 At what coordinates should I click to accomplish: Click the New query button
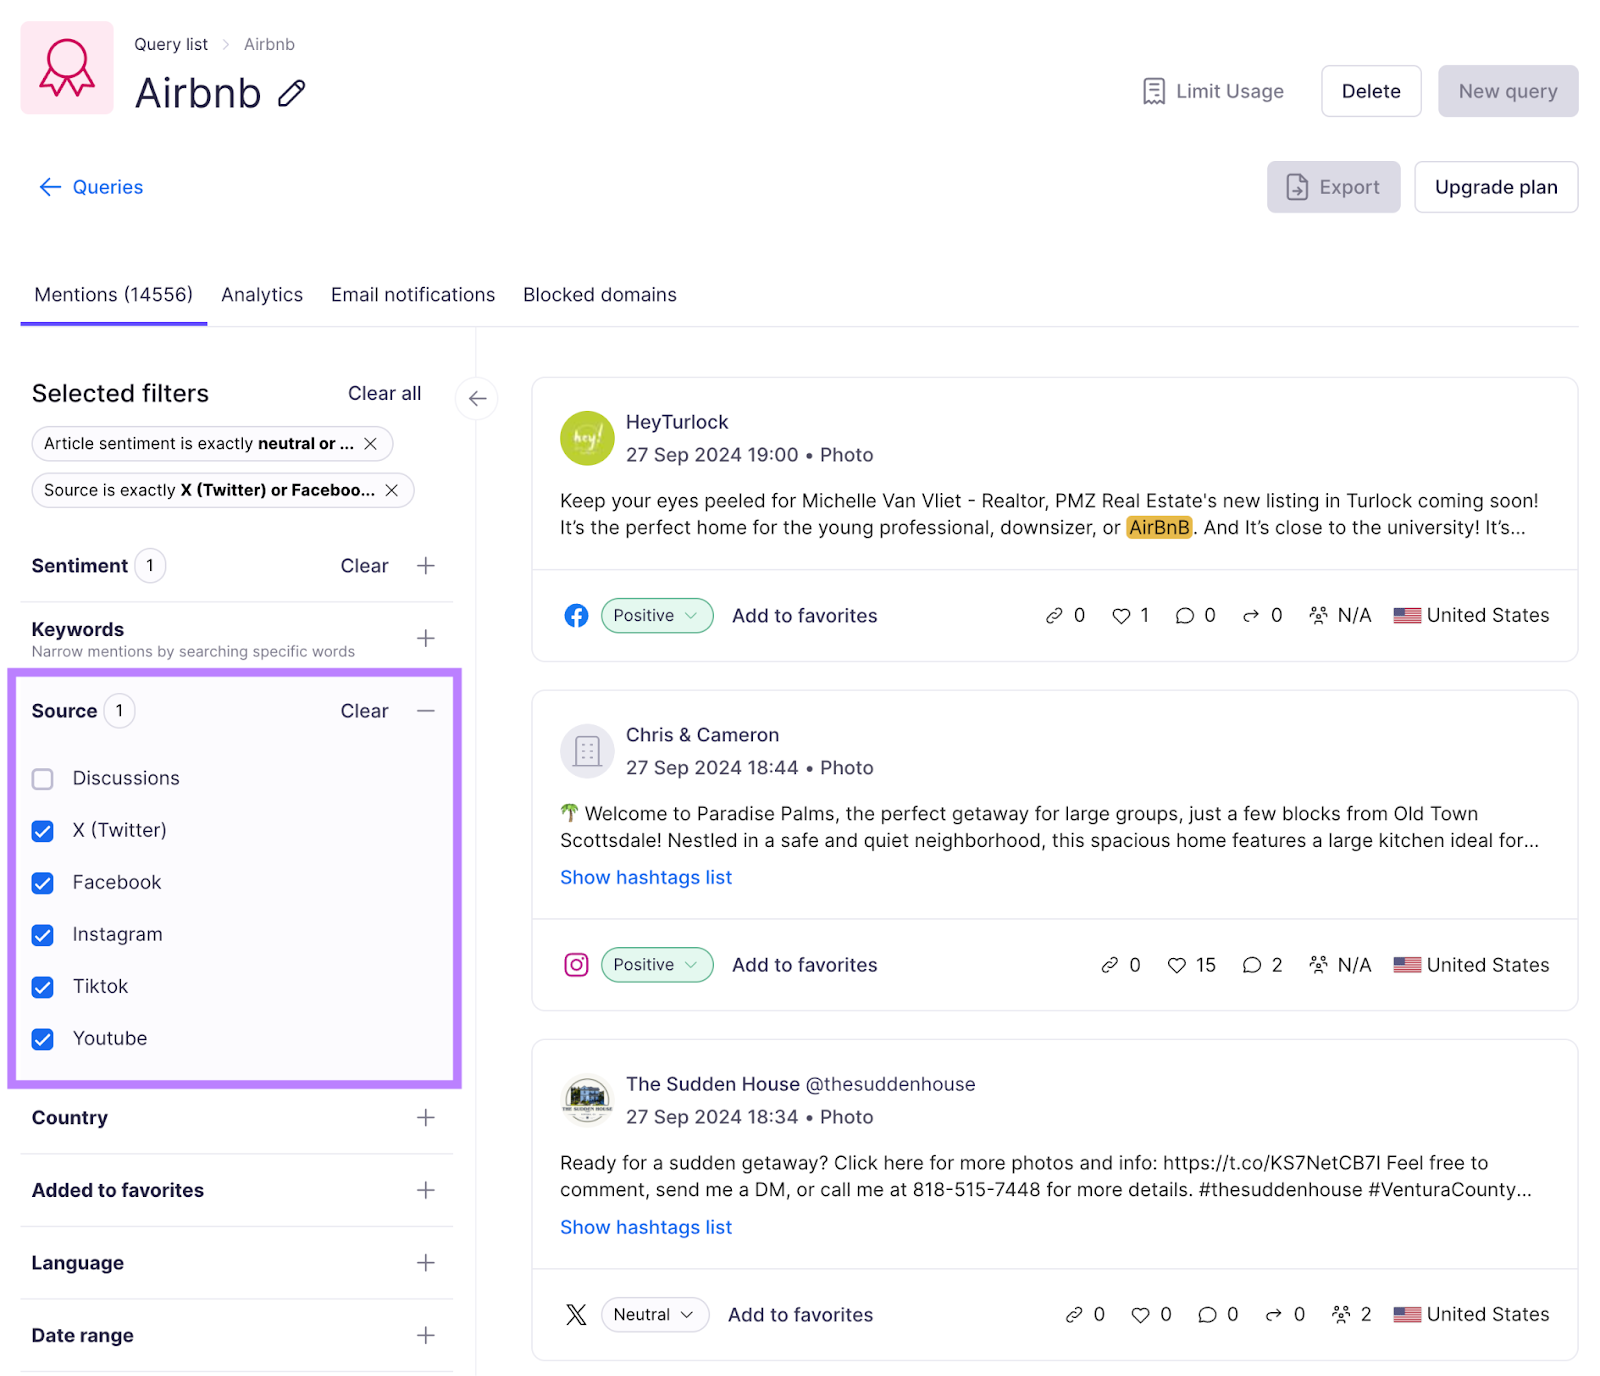click(x=1507, y=91)
